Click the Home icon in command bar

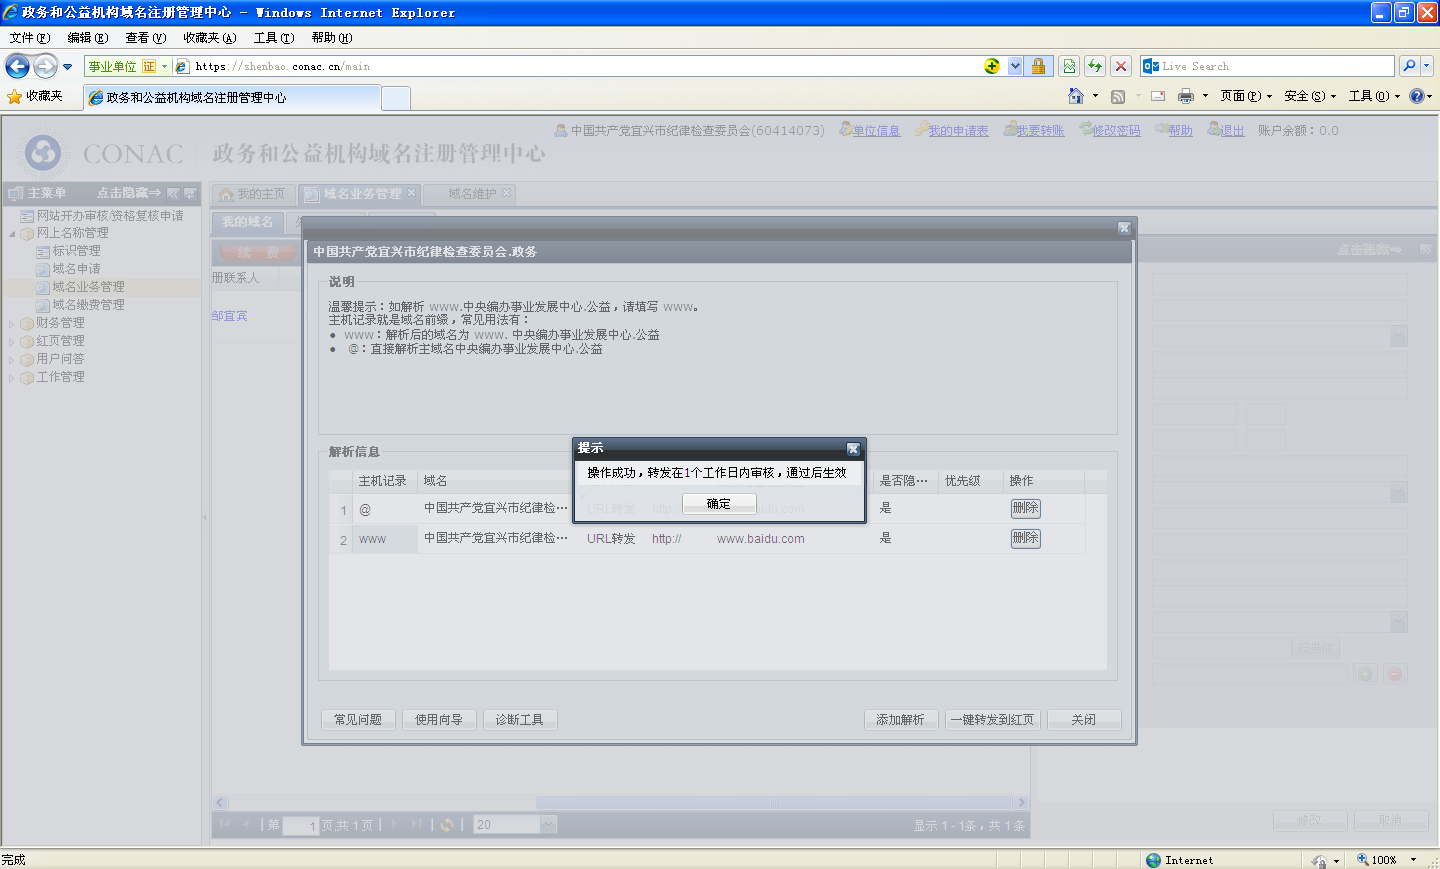click(1076, 96)
